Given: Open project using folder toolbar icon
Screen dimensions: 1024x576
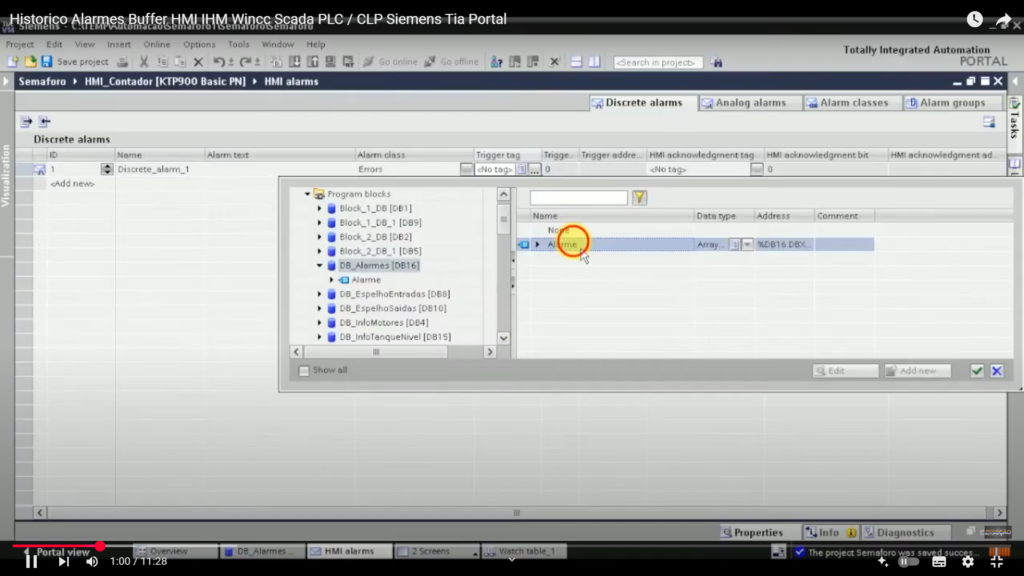Looking at the screenshot, I should (30, 61).
